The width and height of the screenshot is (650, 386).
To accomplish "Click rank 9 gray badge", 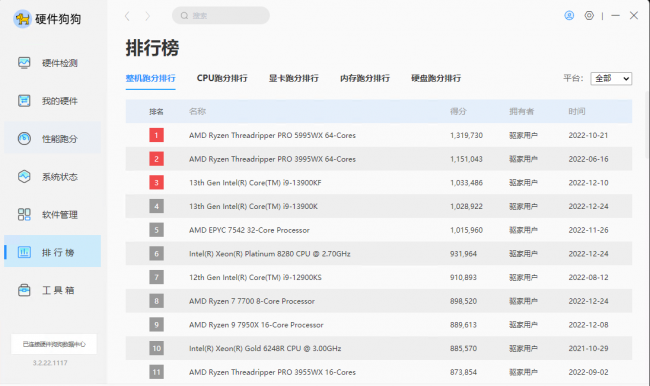I will click(x=156, y=325).
